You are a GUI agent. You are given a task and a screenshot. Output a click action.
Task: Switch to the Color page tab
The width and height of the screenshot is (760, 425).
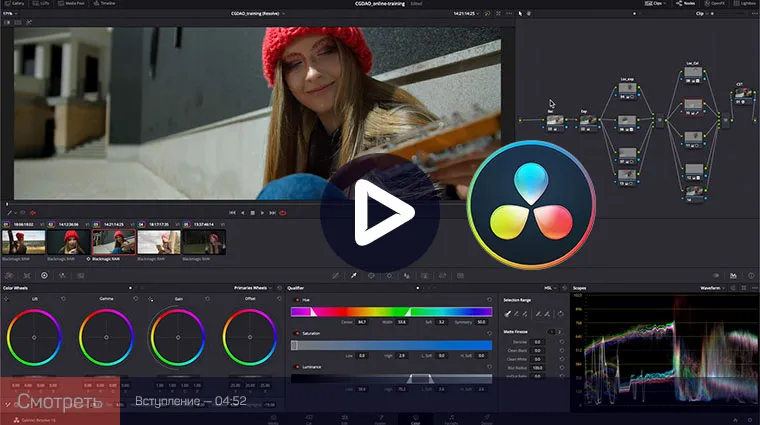(413, 418)
